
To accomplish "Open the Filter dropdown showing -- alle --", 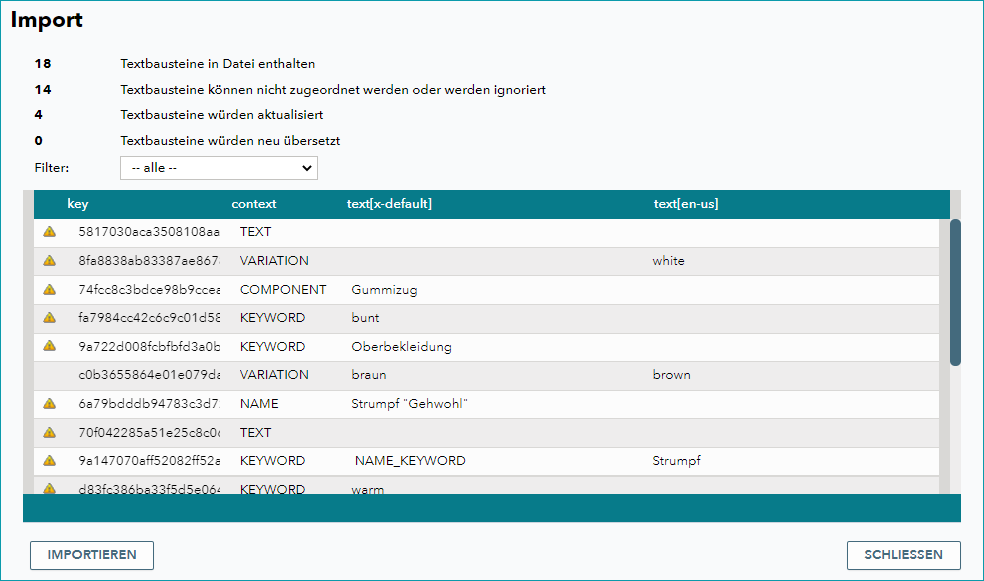I will pyautogui.click(x=218, y=168).
